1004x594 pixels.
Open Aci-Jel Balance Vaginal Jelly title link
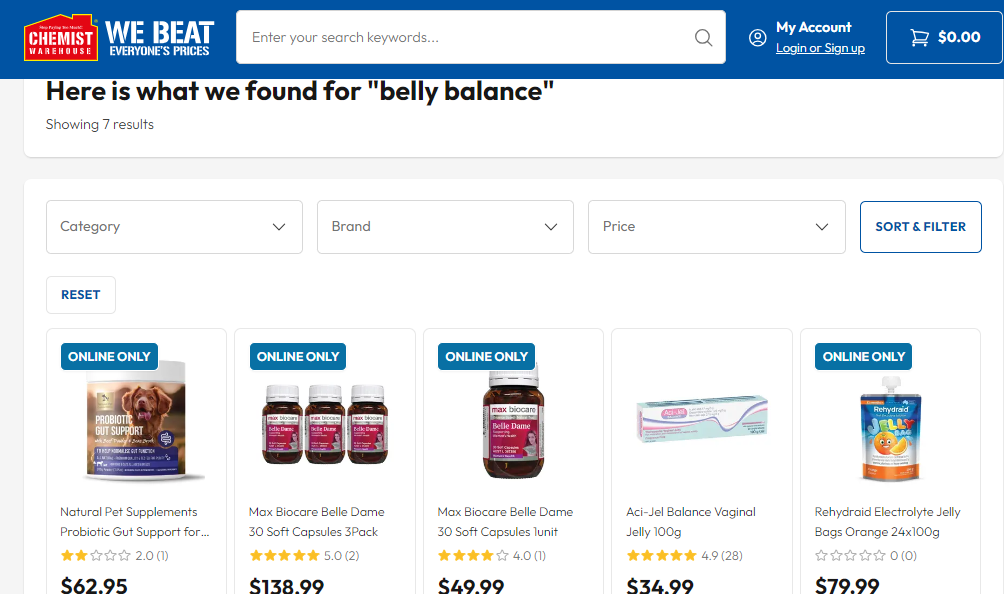tap(691, 522)
